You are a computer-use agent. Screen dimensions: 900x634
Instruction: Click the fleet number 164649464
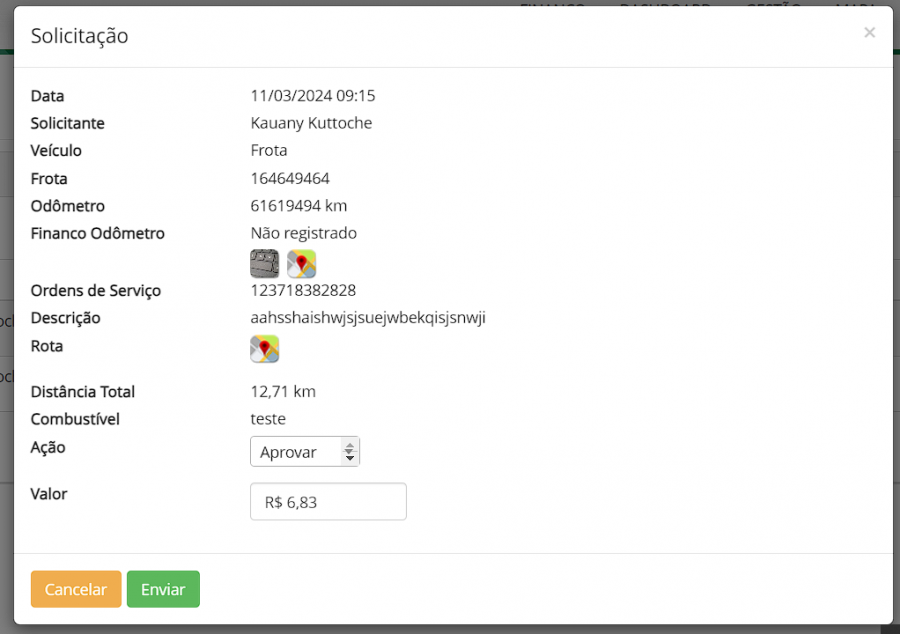tap(290, 178)
